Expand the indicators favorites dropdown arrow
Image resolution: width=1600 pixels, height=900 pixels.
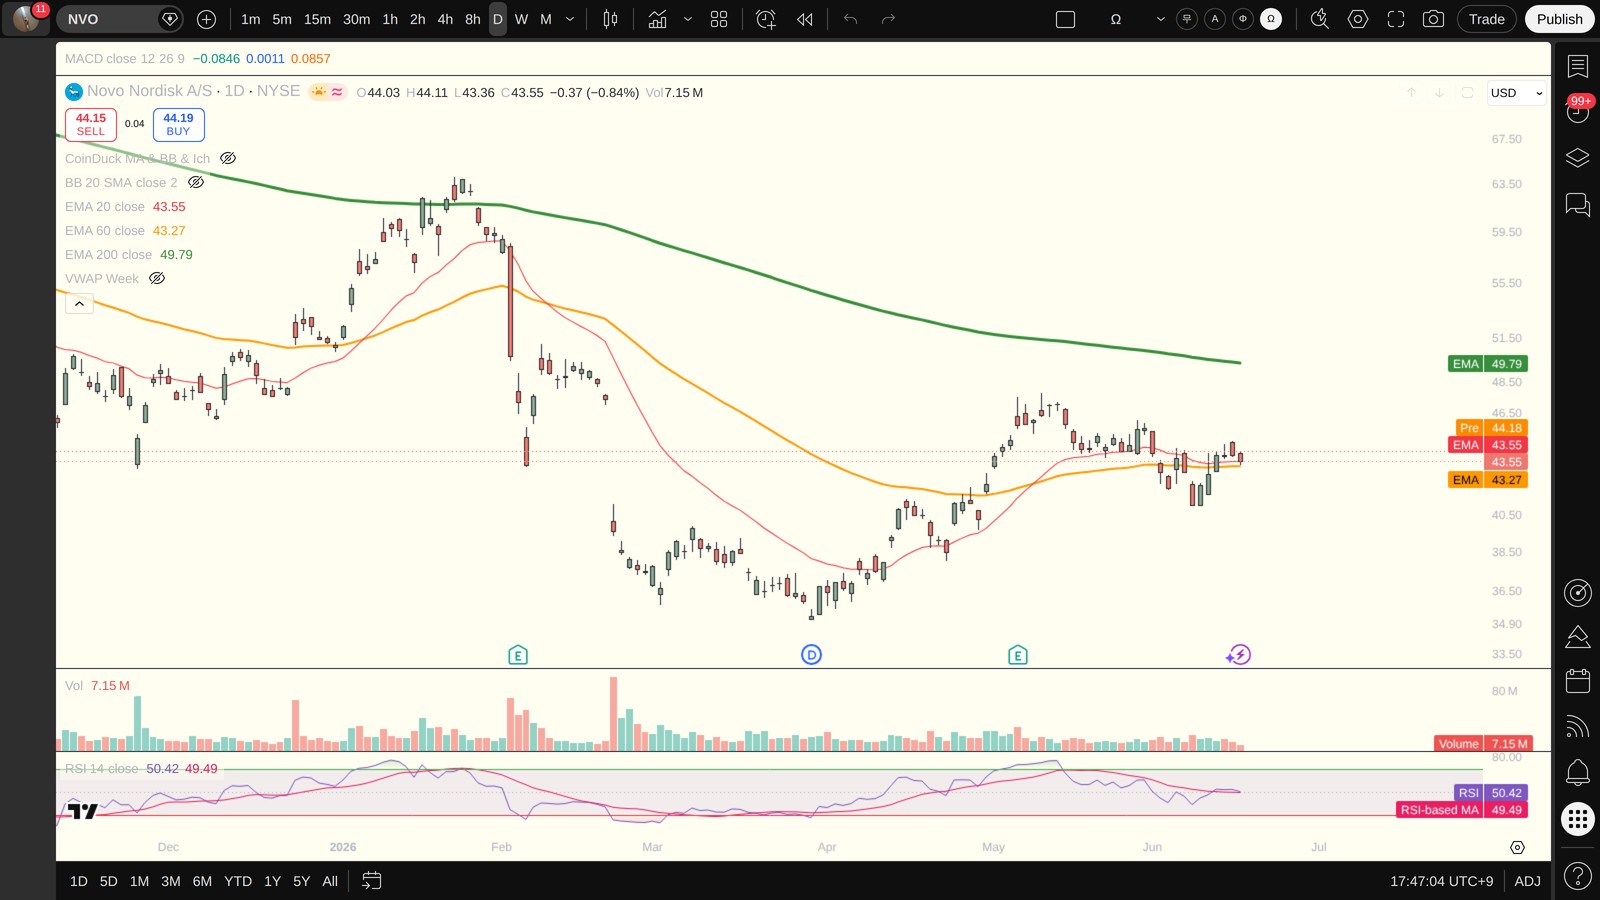(688, 19)
